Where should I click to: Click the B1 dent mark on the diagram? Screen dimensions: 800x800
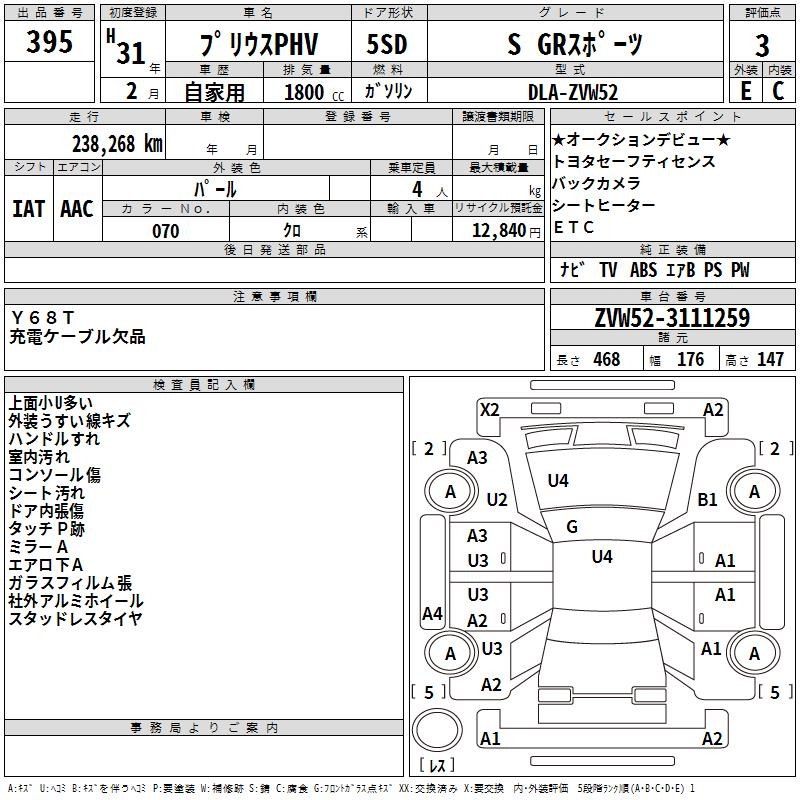coord(708,499)
